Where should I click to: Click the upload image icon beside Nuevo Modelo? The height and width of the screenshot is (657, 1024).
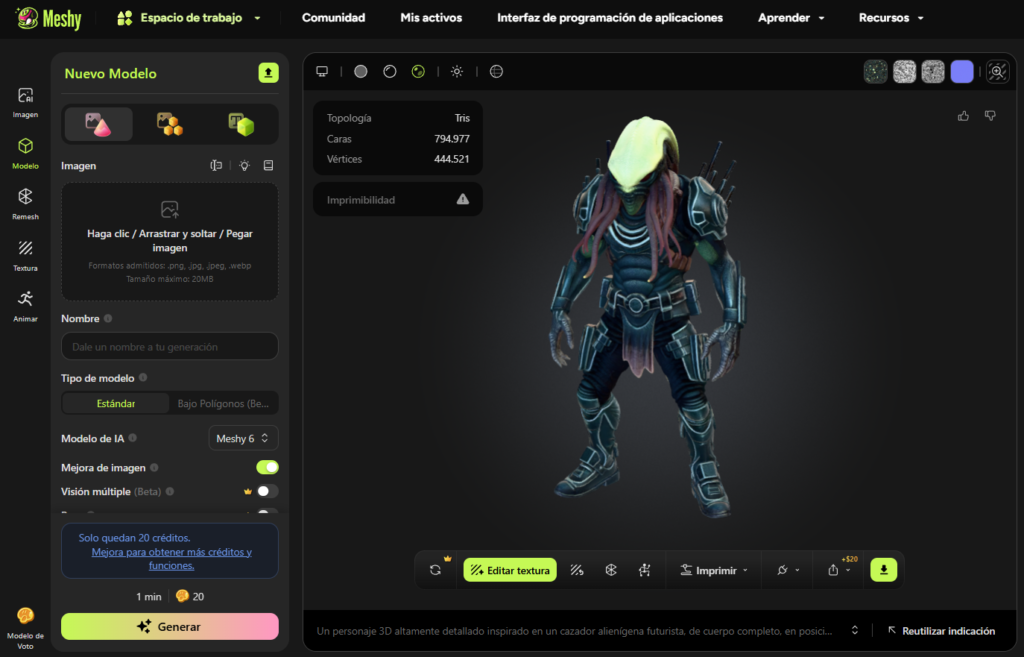click(268, 73)
